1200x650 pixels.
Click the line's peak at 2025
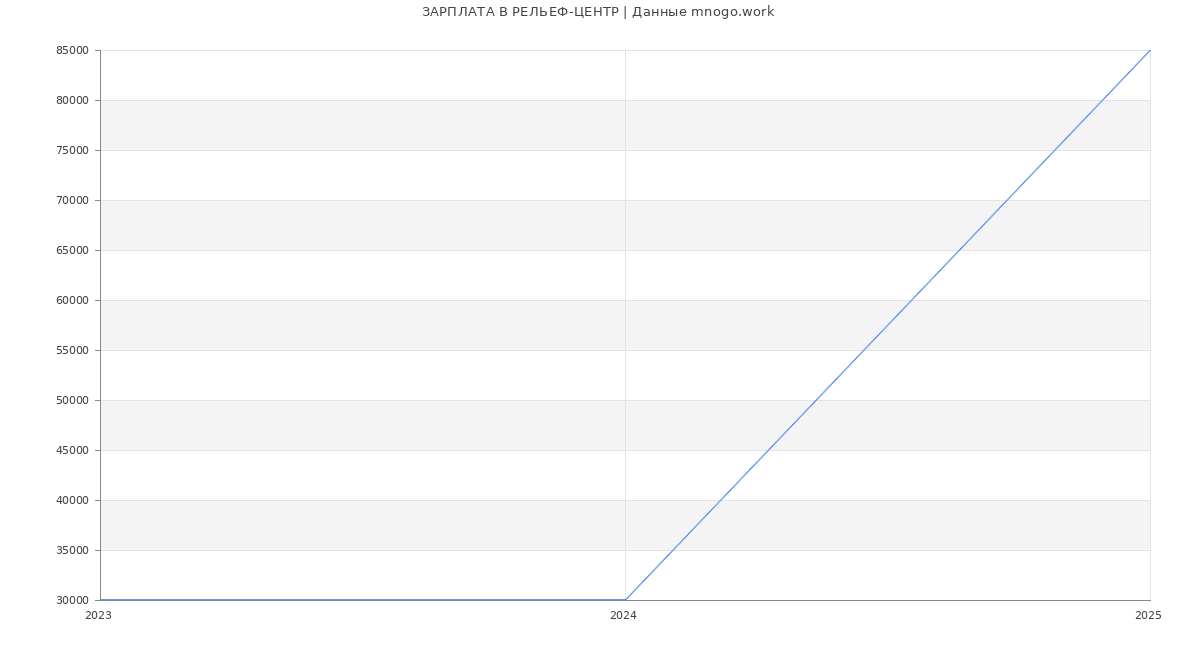point(1150,50)
